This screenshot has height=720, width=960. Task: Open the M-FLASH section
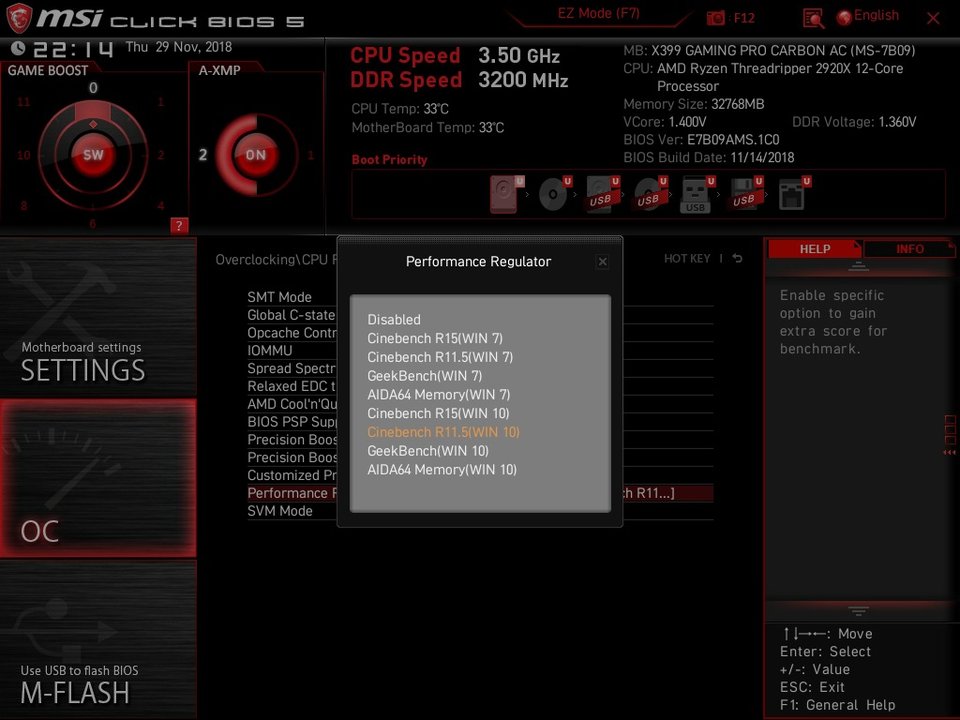[x=98, y=640]
